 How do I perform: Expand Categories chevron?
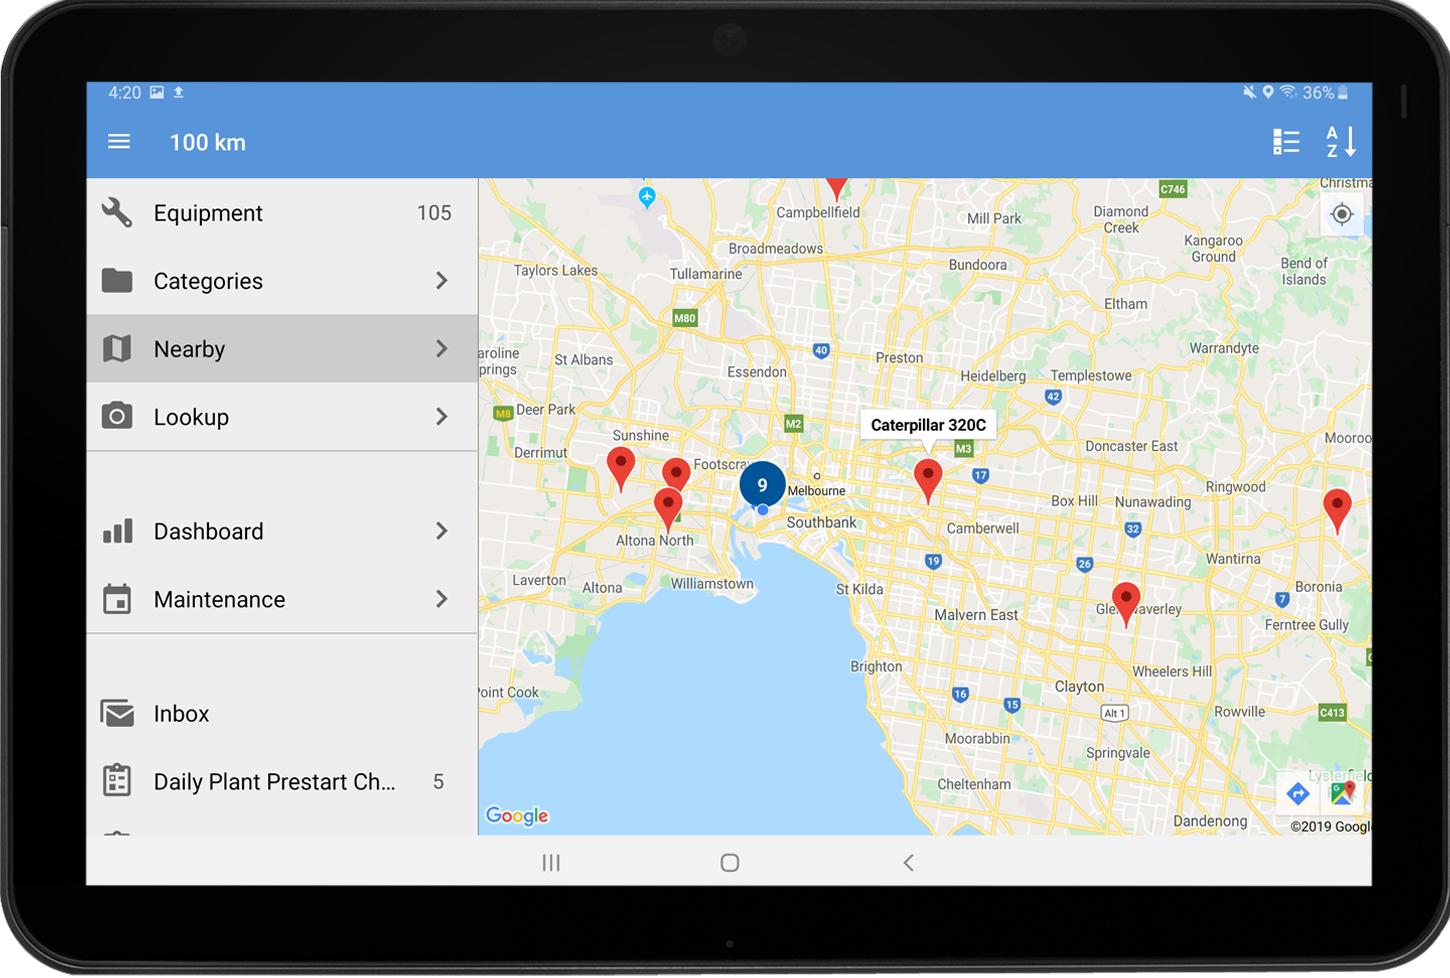pos(441,281)
